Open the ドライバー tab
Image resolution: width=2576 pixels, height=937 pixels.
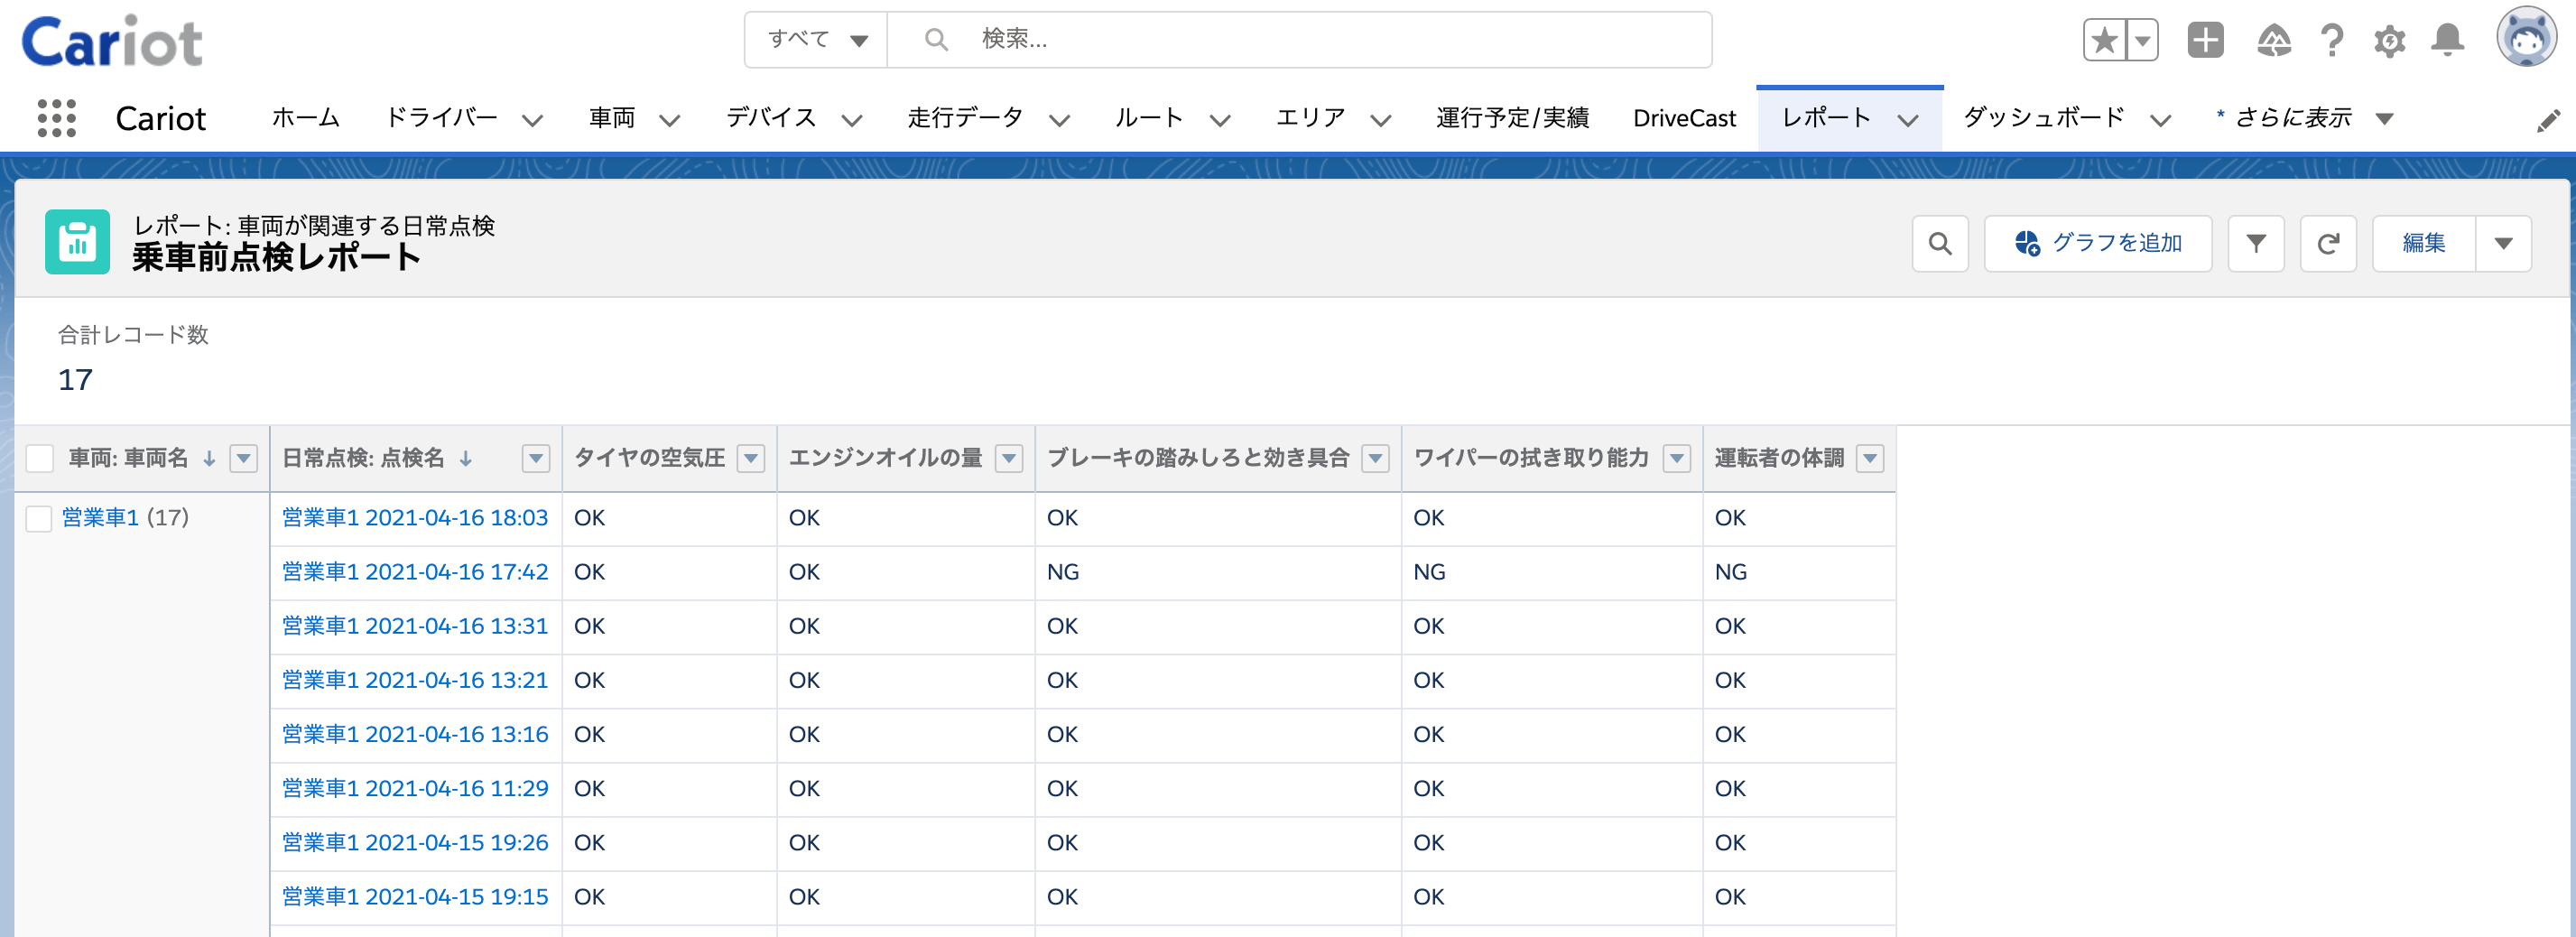click(x=442, y=118)
